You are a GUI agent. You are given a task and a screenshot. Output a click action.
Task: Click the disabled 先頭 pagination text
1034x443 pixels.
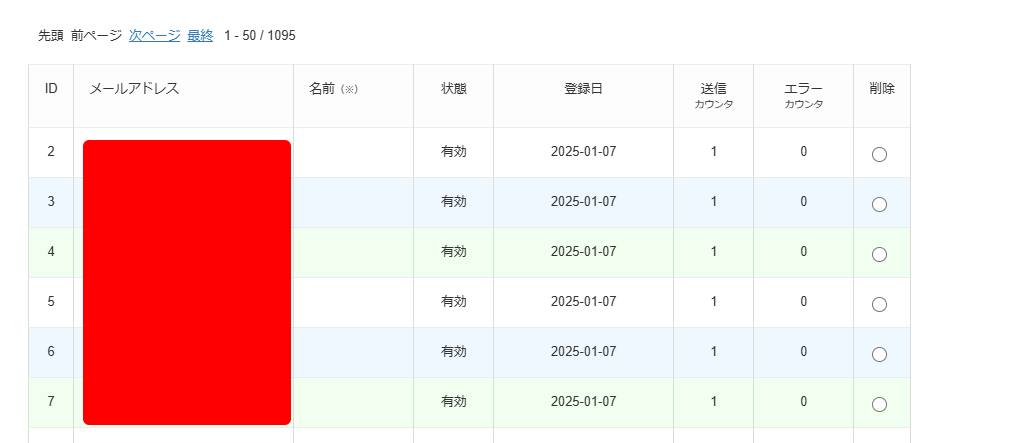51,36
